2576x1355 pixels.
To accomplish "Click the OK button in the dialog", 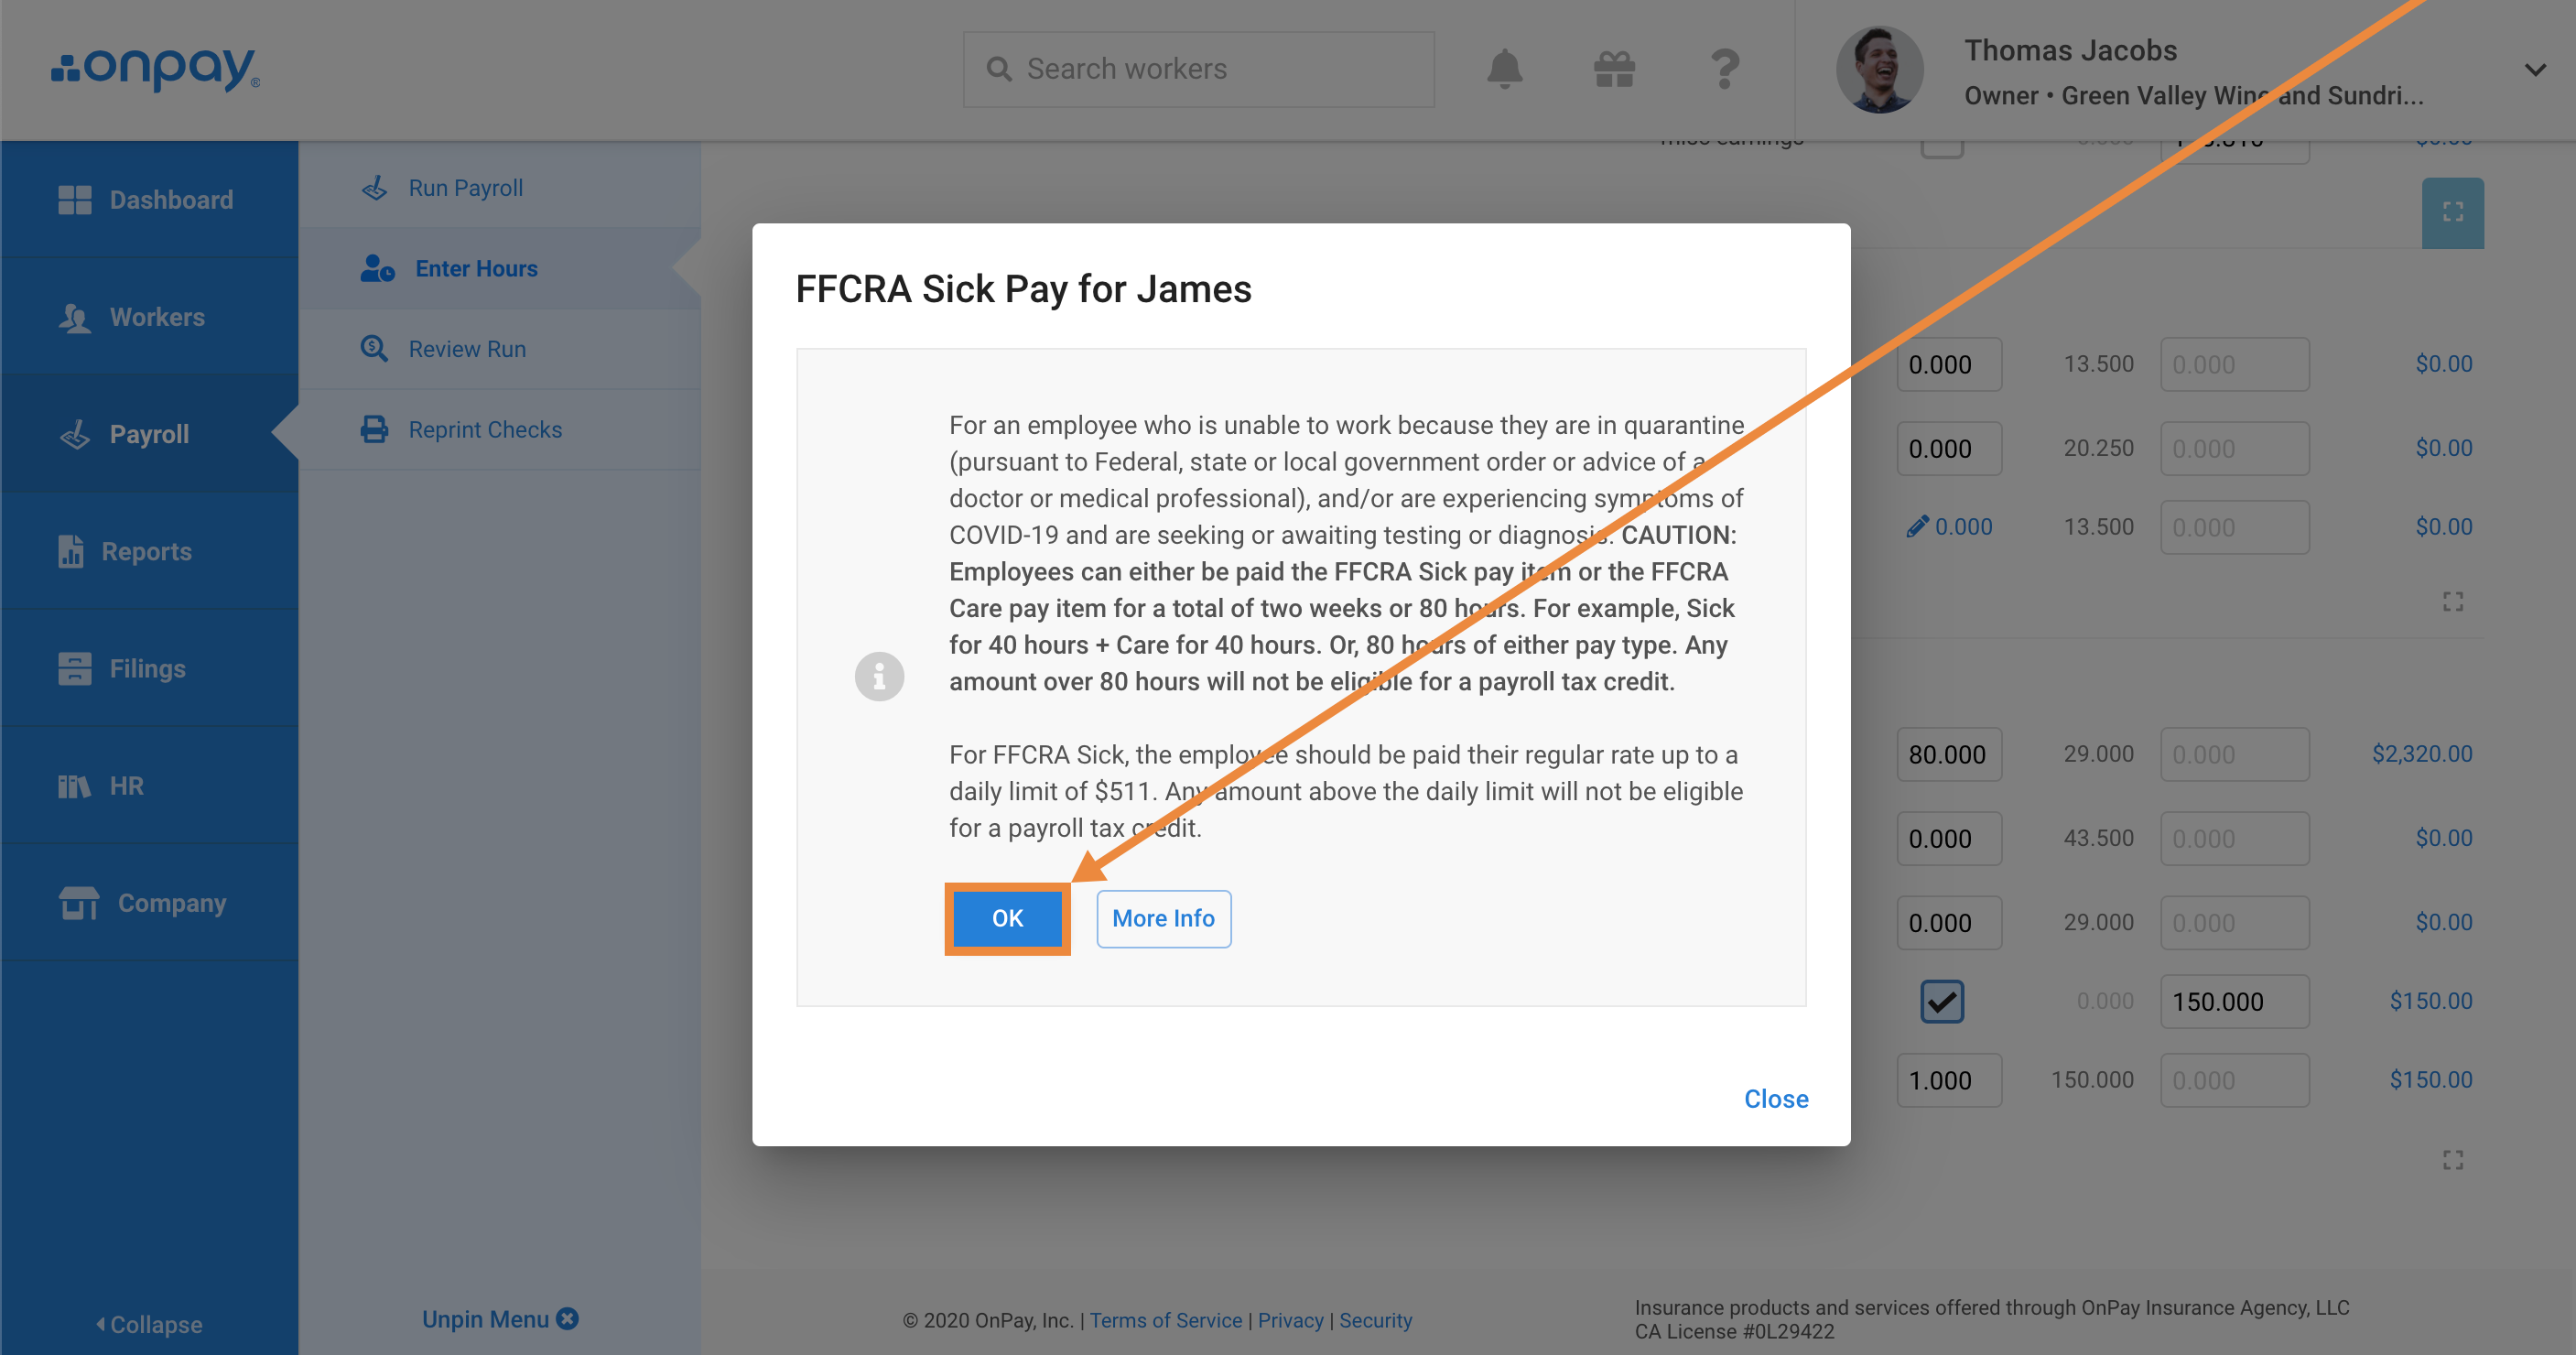I will click(1007, 918).
